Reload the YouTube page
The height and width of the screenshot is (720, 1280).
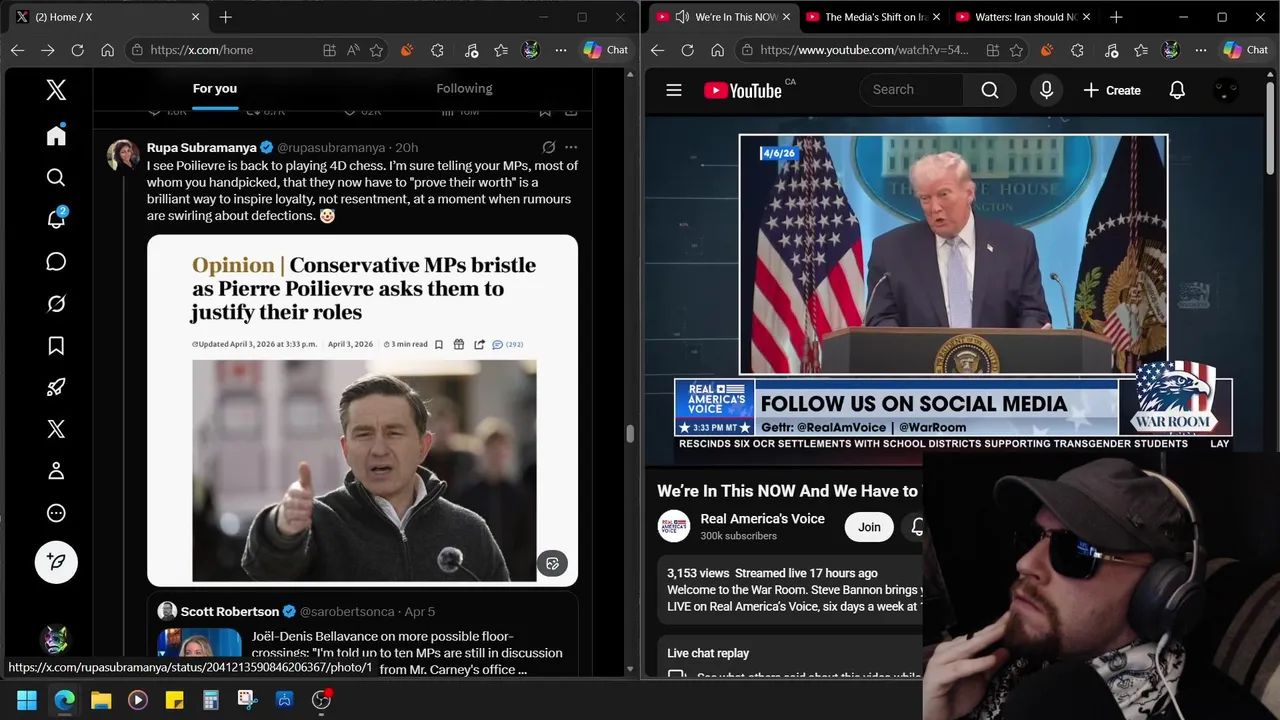tap(687, 50)
